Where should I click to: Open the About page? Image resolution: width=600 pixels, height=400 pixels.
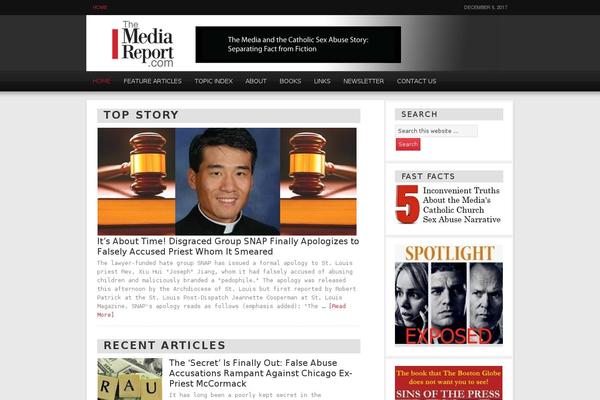click(x=256, y=81)
